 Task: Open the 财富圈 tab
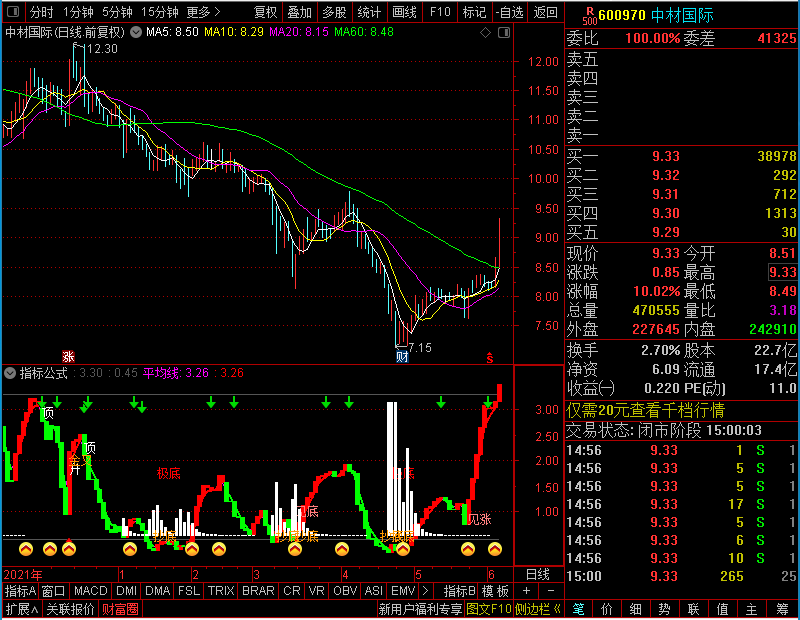pyautogui.click(x=120, y=609)
